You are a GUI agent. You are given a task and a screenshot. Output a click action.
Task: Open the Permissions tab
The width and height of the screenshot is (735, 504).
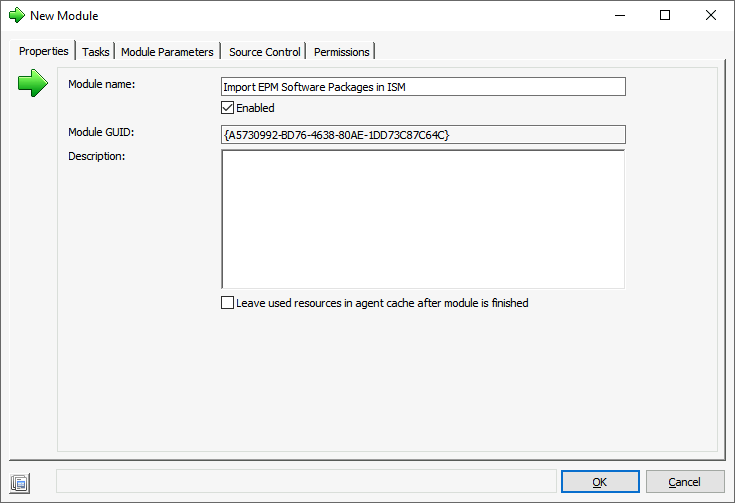click(x=342, y=52)
